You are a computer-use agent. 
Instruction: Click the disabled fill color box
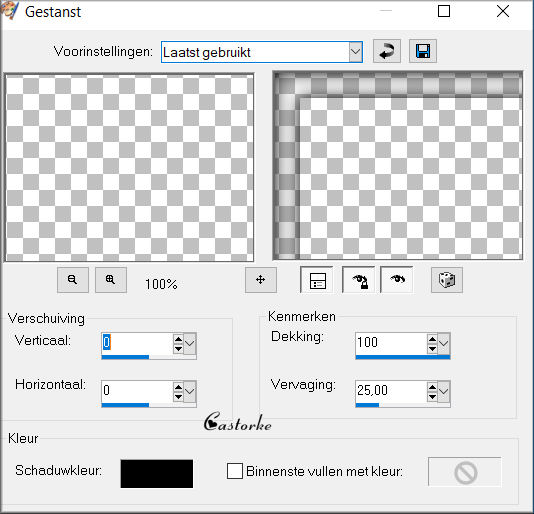465,472
